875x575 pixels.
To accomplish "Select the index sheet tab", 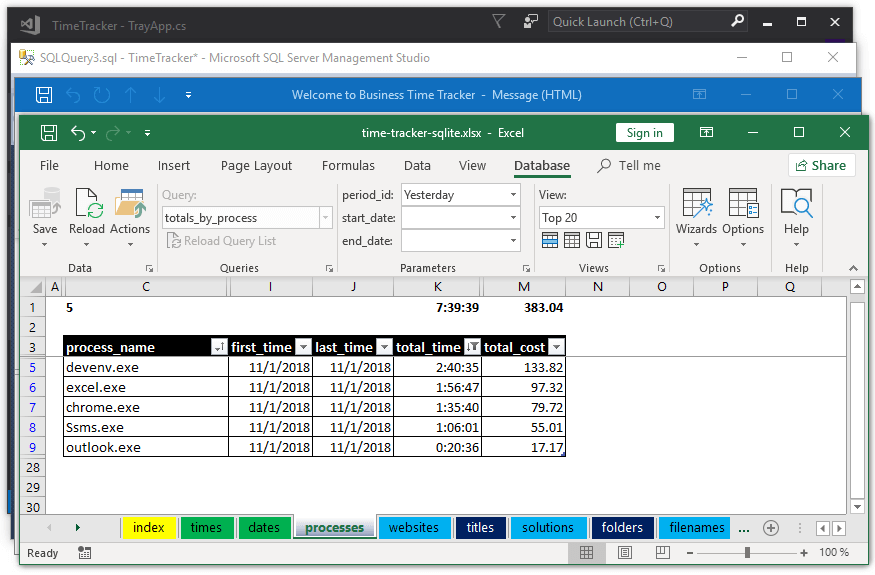I will tap(148, 528).
